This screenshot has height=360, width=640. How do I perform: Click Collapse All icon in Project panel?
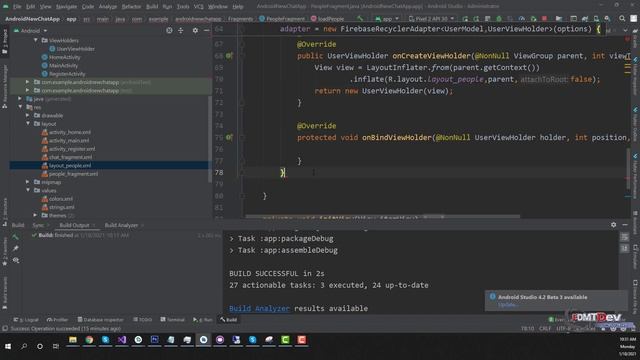180,31
